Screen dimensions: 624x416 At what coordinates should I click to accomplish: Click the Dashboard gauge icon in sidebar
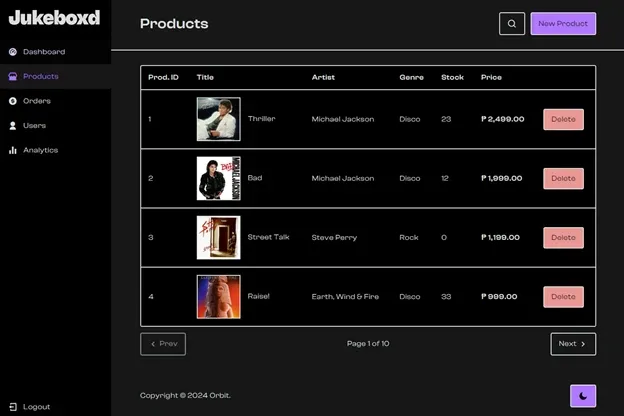[x=13, y=52]
